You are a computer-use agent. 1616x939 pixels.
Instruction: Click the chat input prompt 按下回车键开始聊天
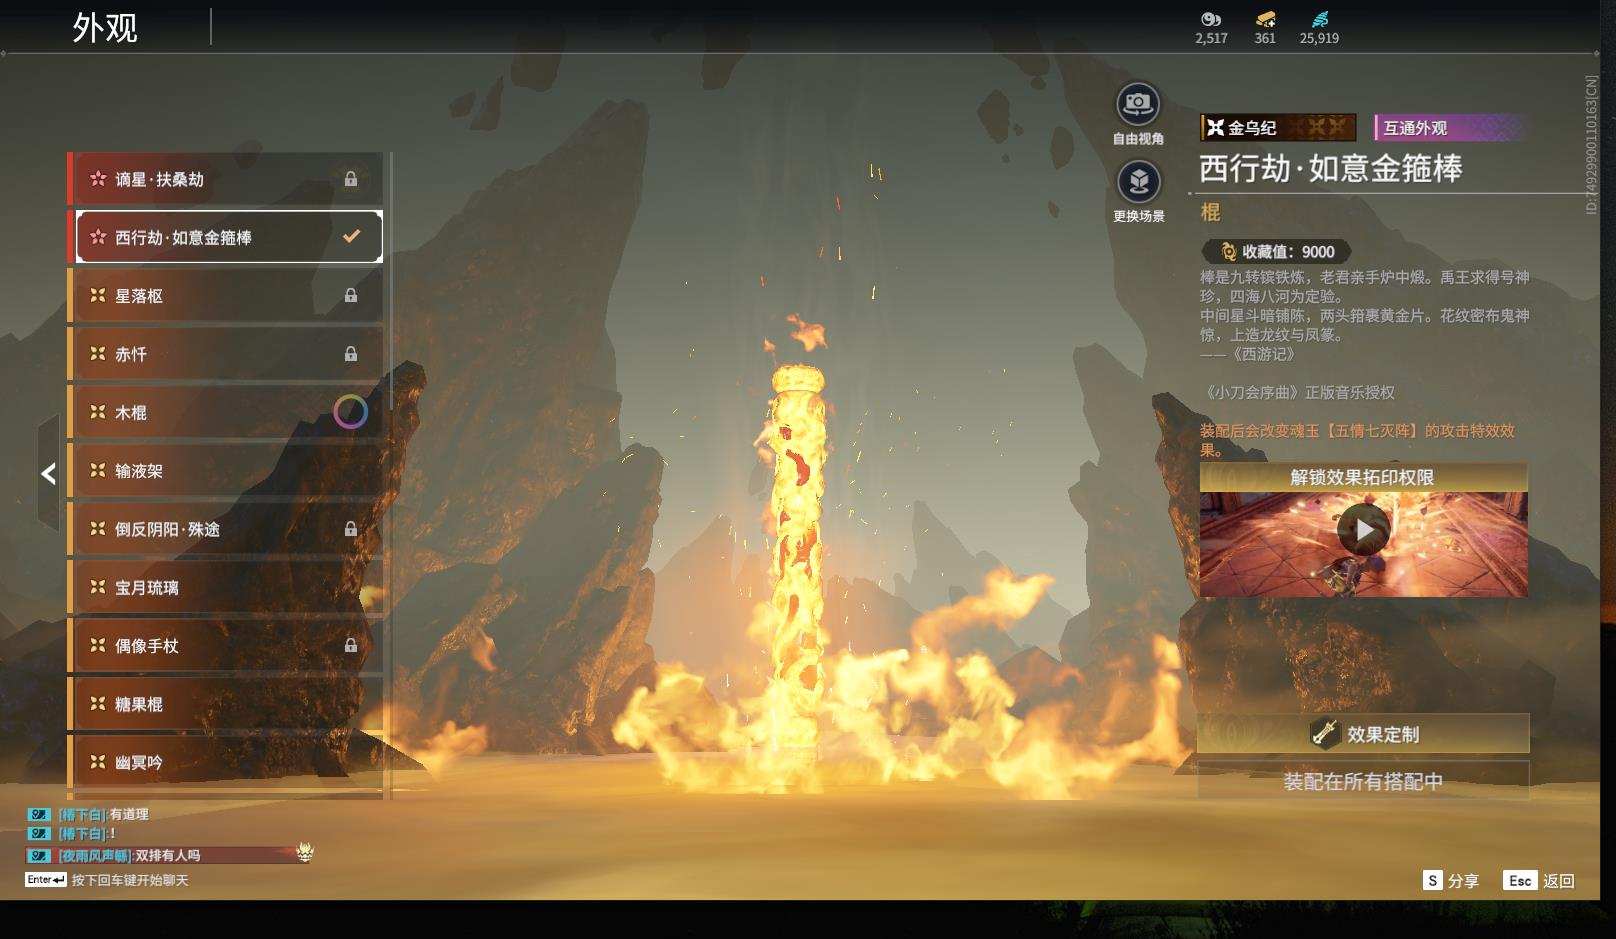130,880
